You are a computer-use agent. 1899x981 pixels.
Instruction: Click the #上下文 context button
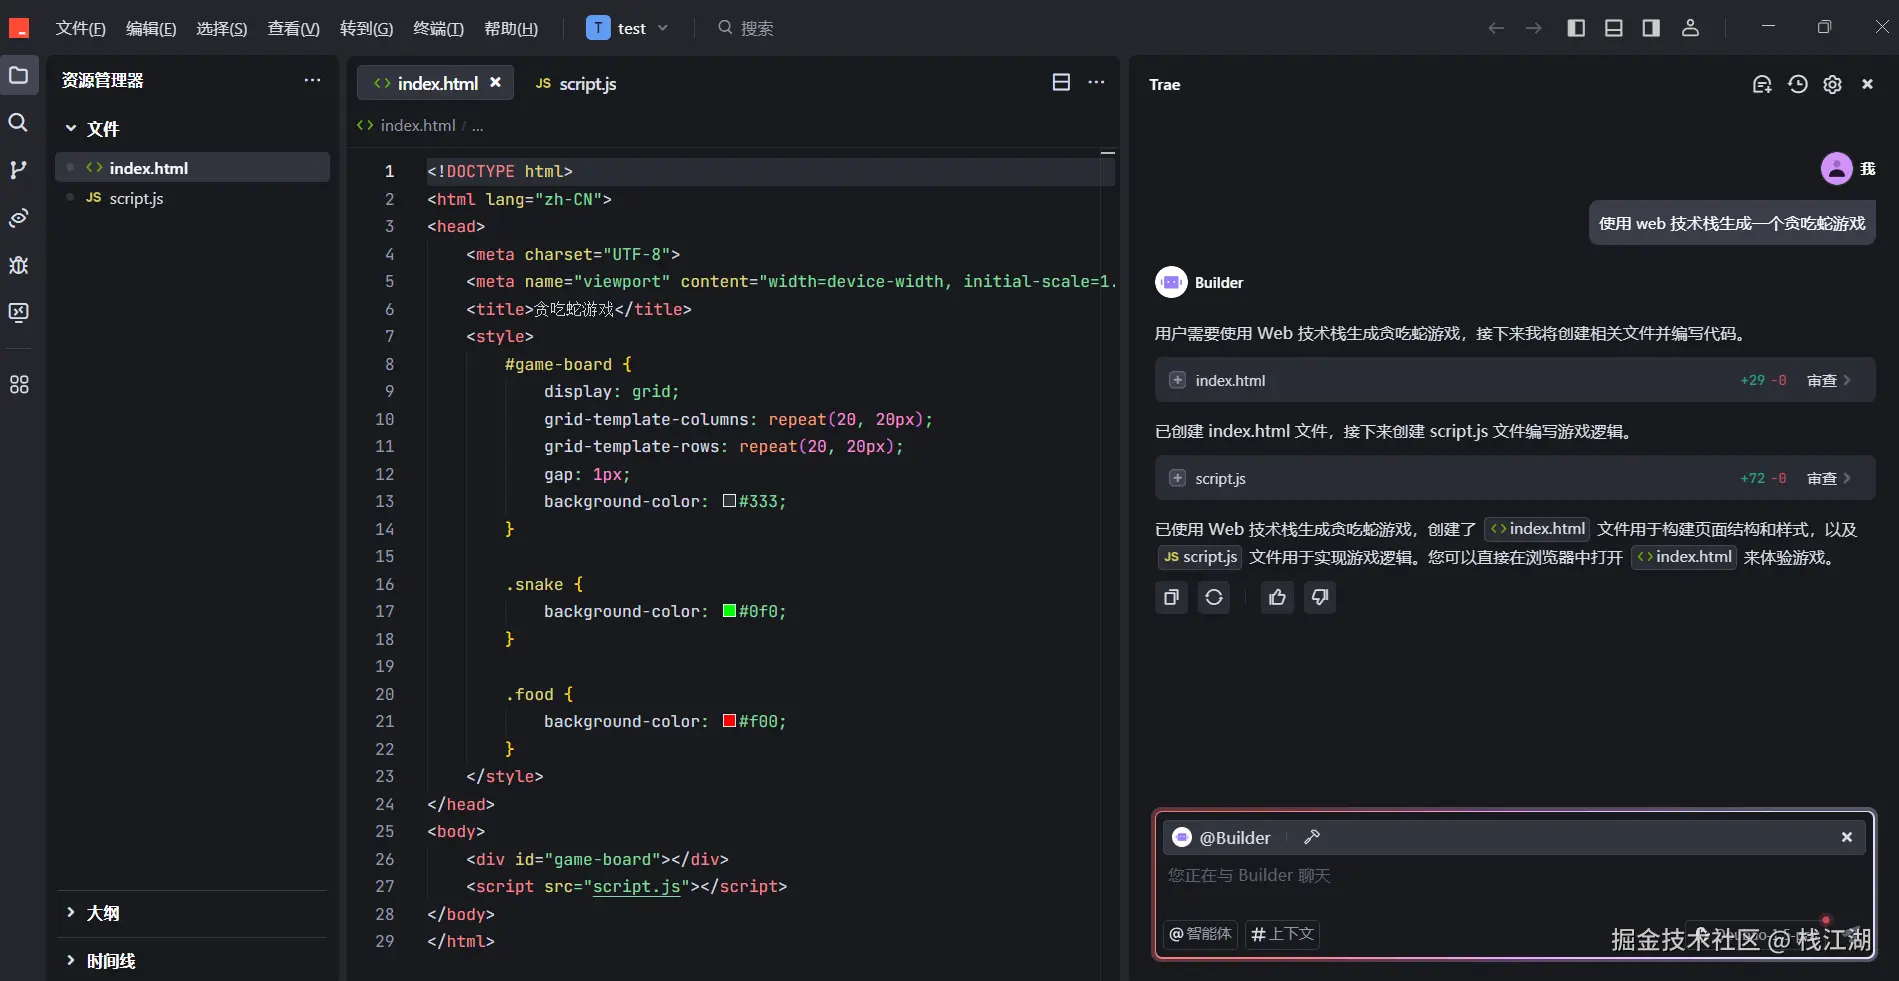[1282, 934]
